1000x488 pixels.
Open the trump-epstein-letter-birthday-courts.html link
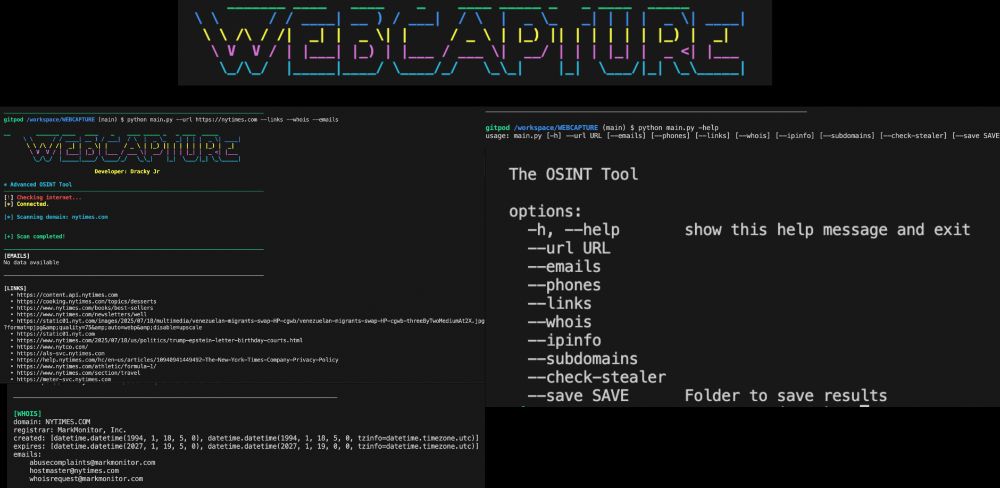(159, 340)
